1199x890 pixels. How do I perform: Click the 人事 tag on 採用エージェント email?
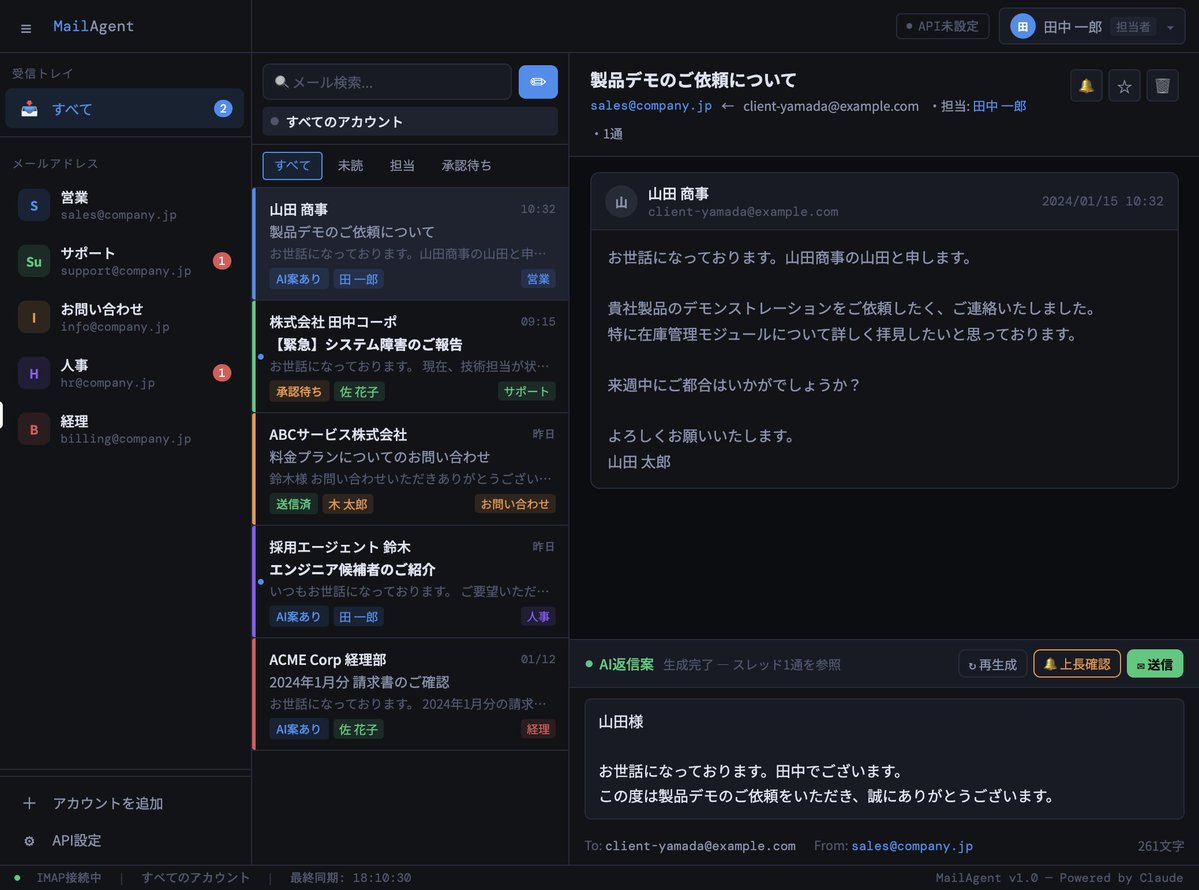point(538,616)
